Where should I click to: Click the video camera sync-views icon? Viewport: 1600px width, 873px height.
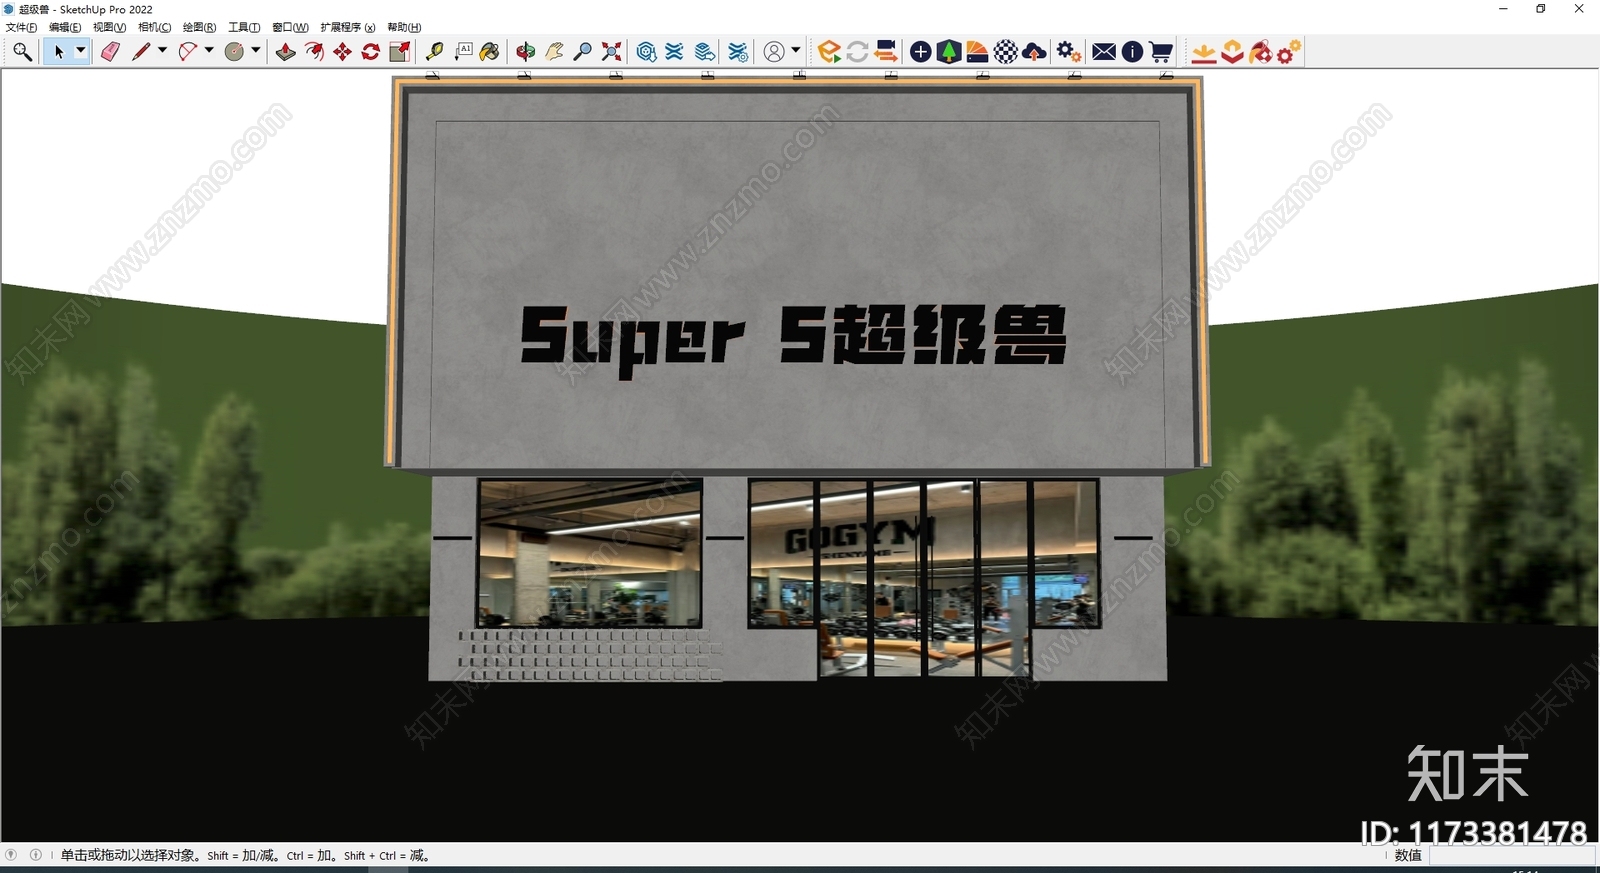click(886, 52)
